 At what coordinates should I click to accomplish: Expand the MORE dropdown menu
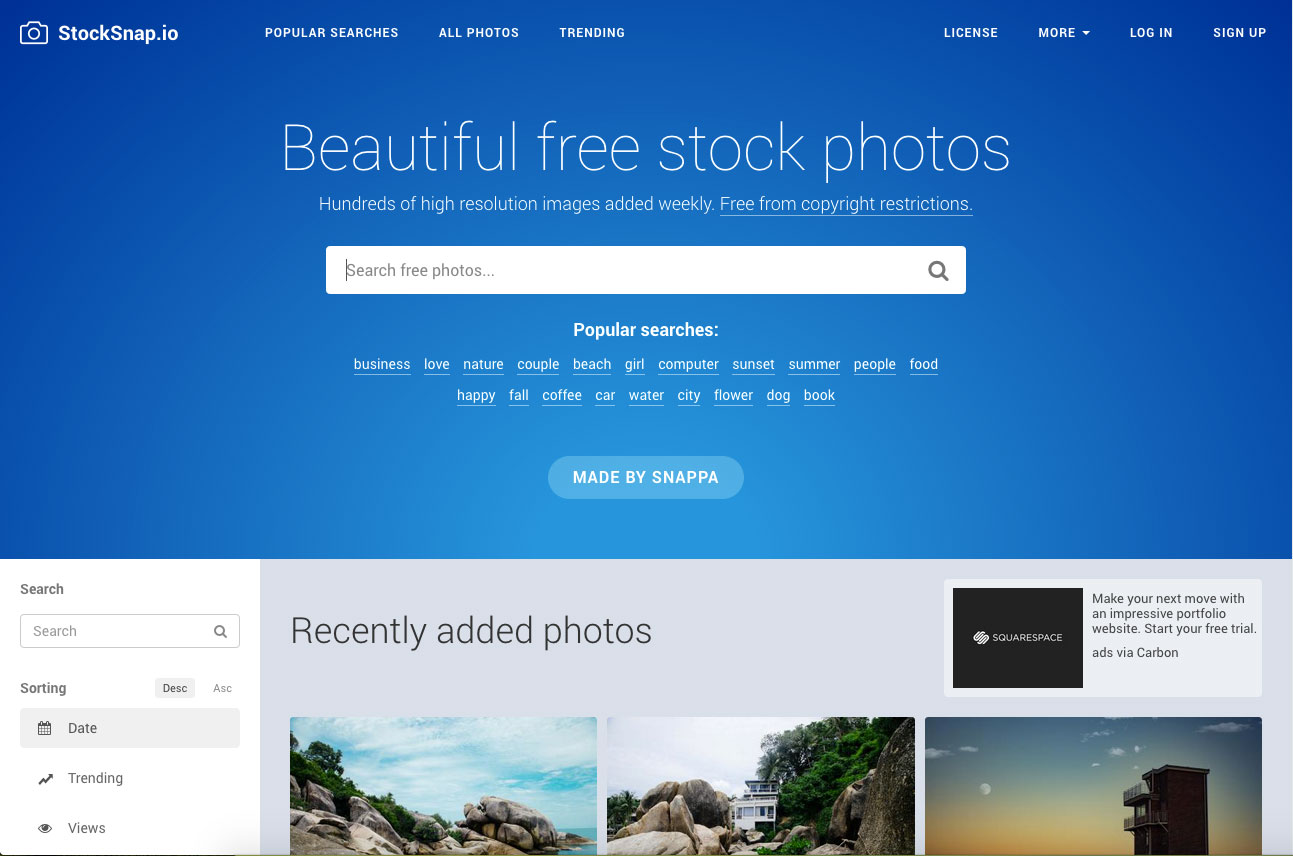[1064, 33]
